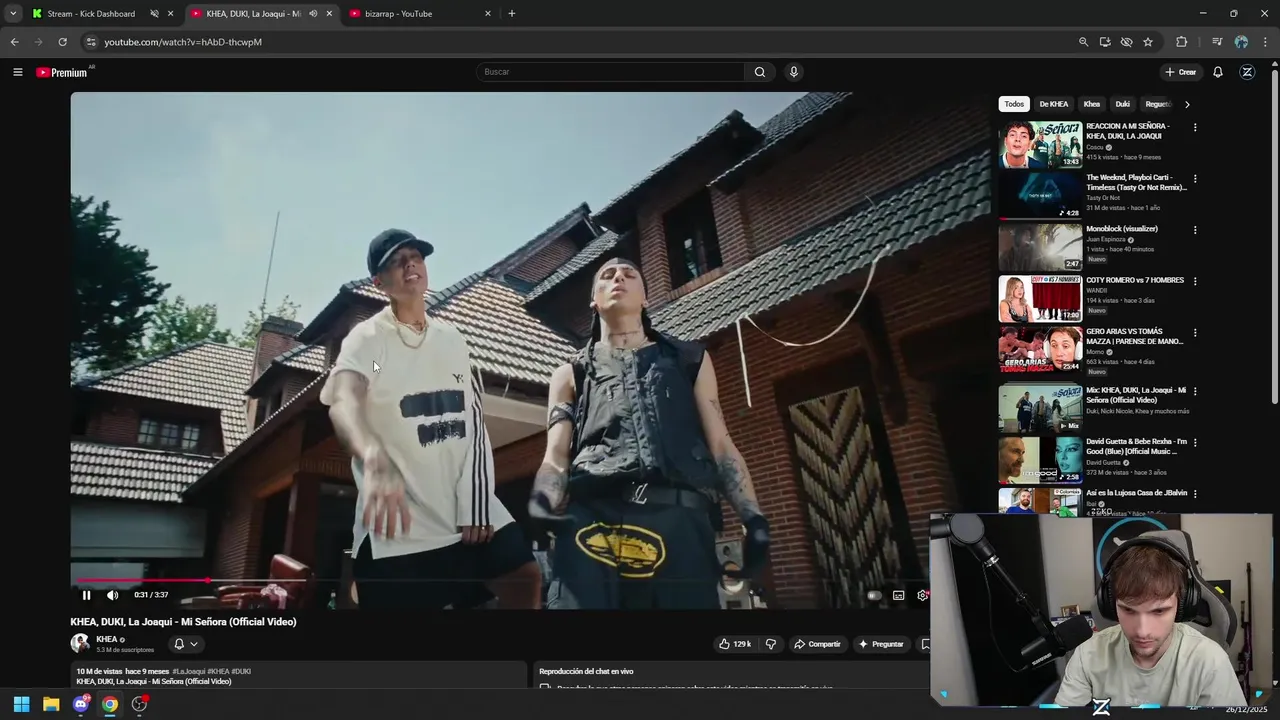Click the address bar URL
Viewport: 1280px width, 720px height.
click(x=183, y=42)
